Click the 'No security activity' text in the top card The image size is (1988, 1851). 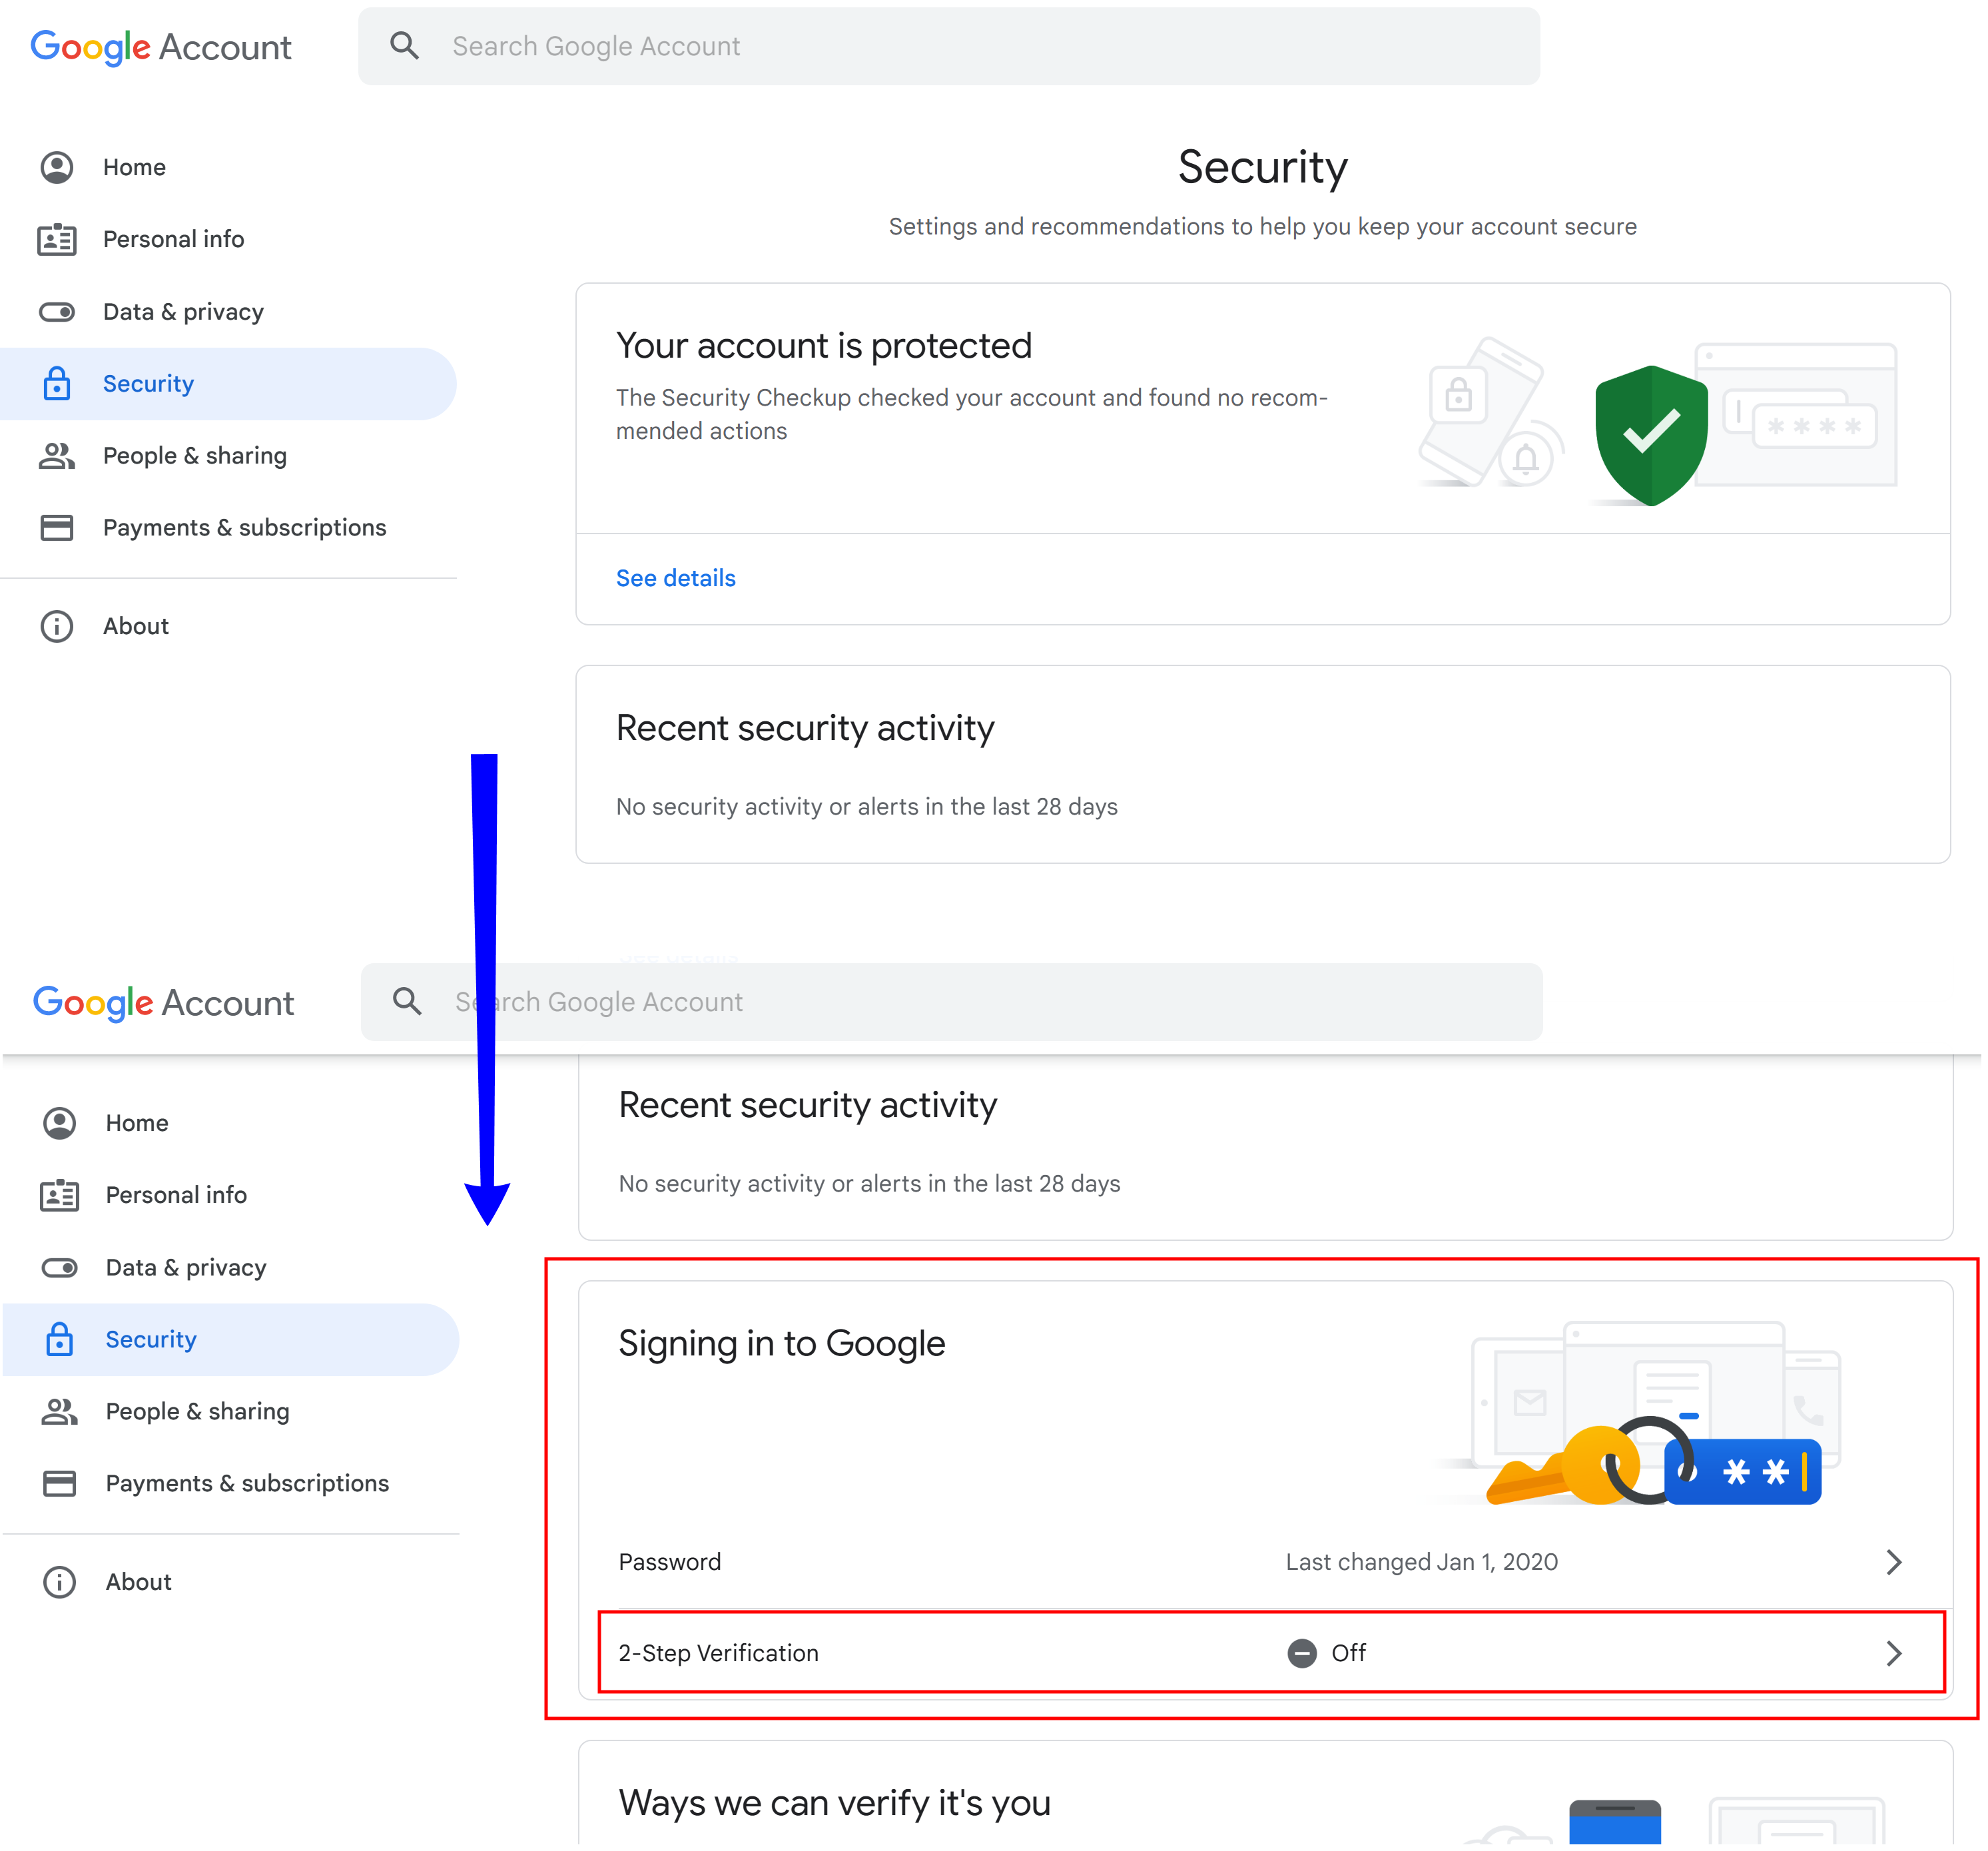point(866,806)
